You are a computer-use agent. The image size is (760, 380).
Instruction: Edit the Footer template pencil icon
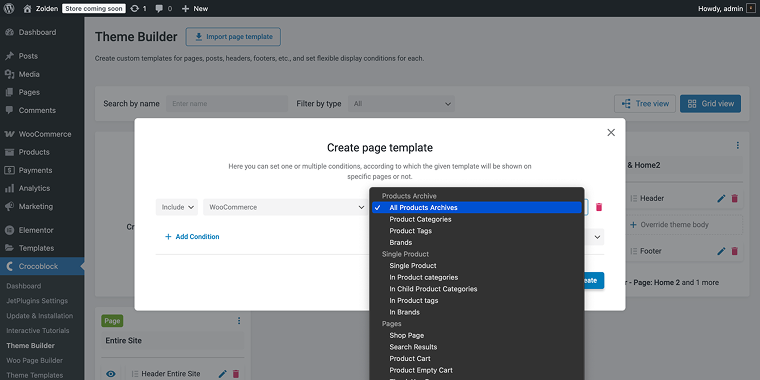(x=721, y=251)
